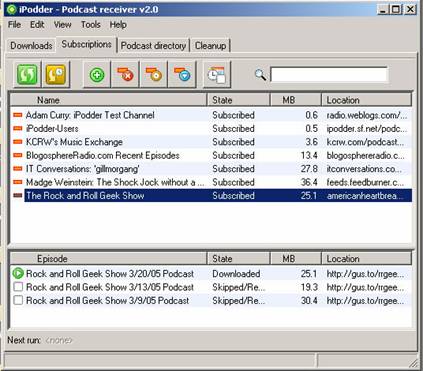Click the feed icon beside IT Conversations
This screenshot has height=371, width=423.
(18, 169)
